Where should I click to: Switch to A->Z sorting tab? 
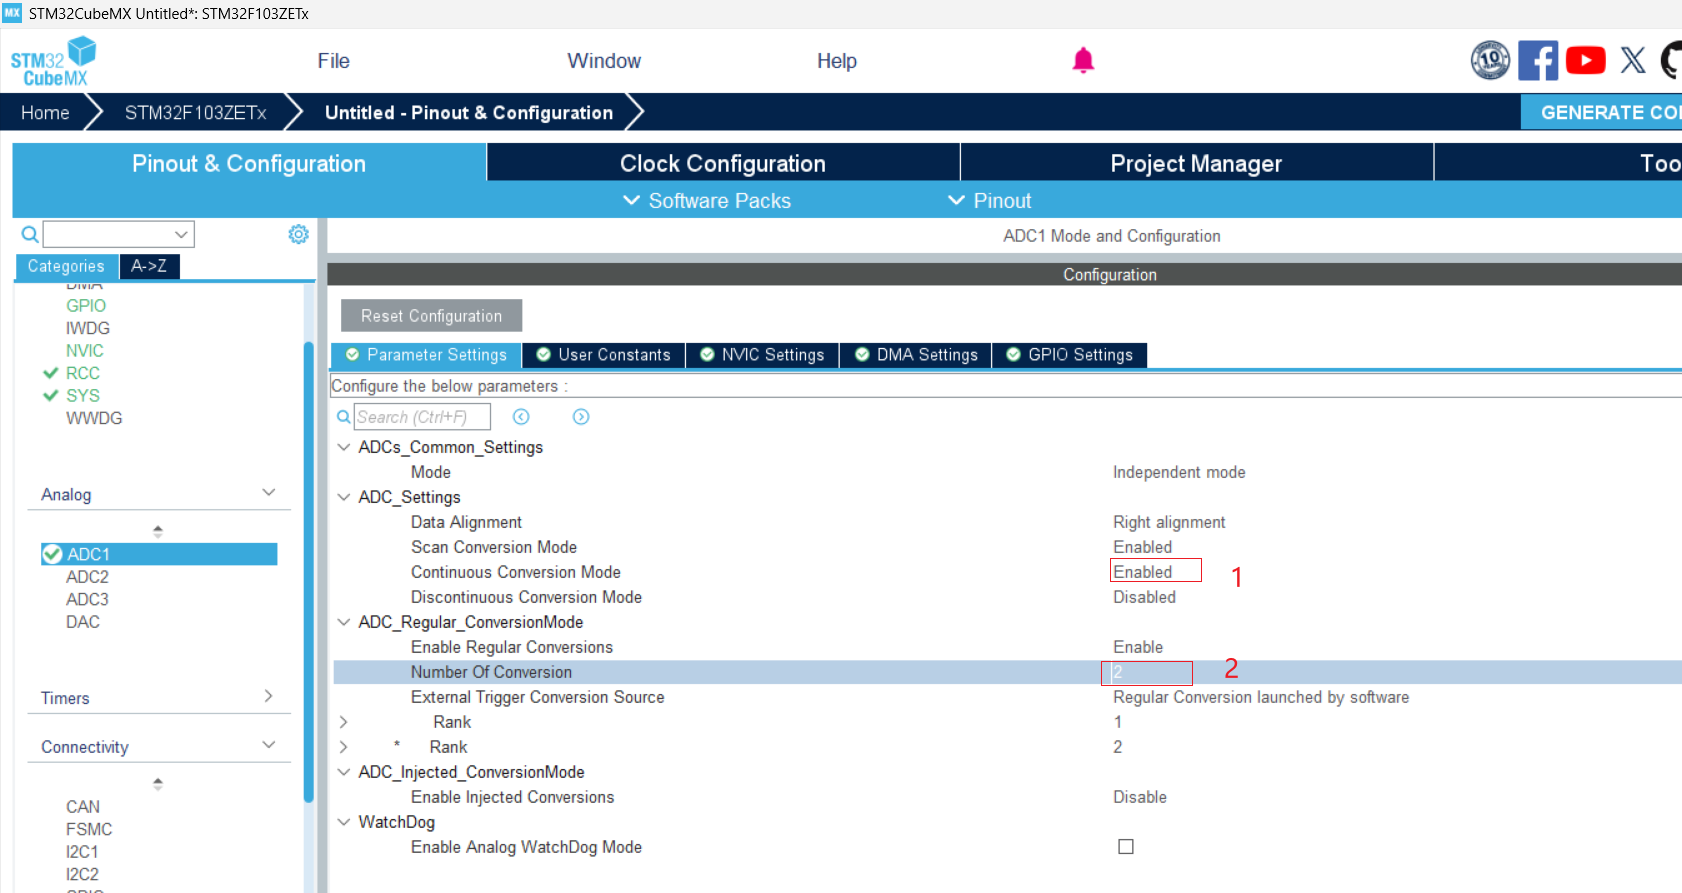tap(149, 266)
